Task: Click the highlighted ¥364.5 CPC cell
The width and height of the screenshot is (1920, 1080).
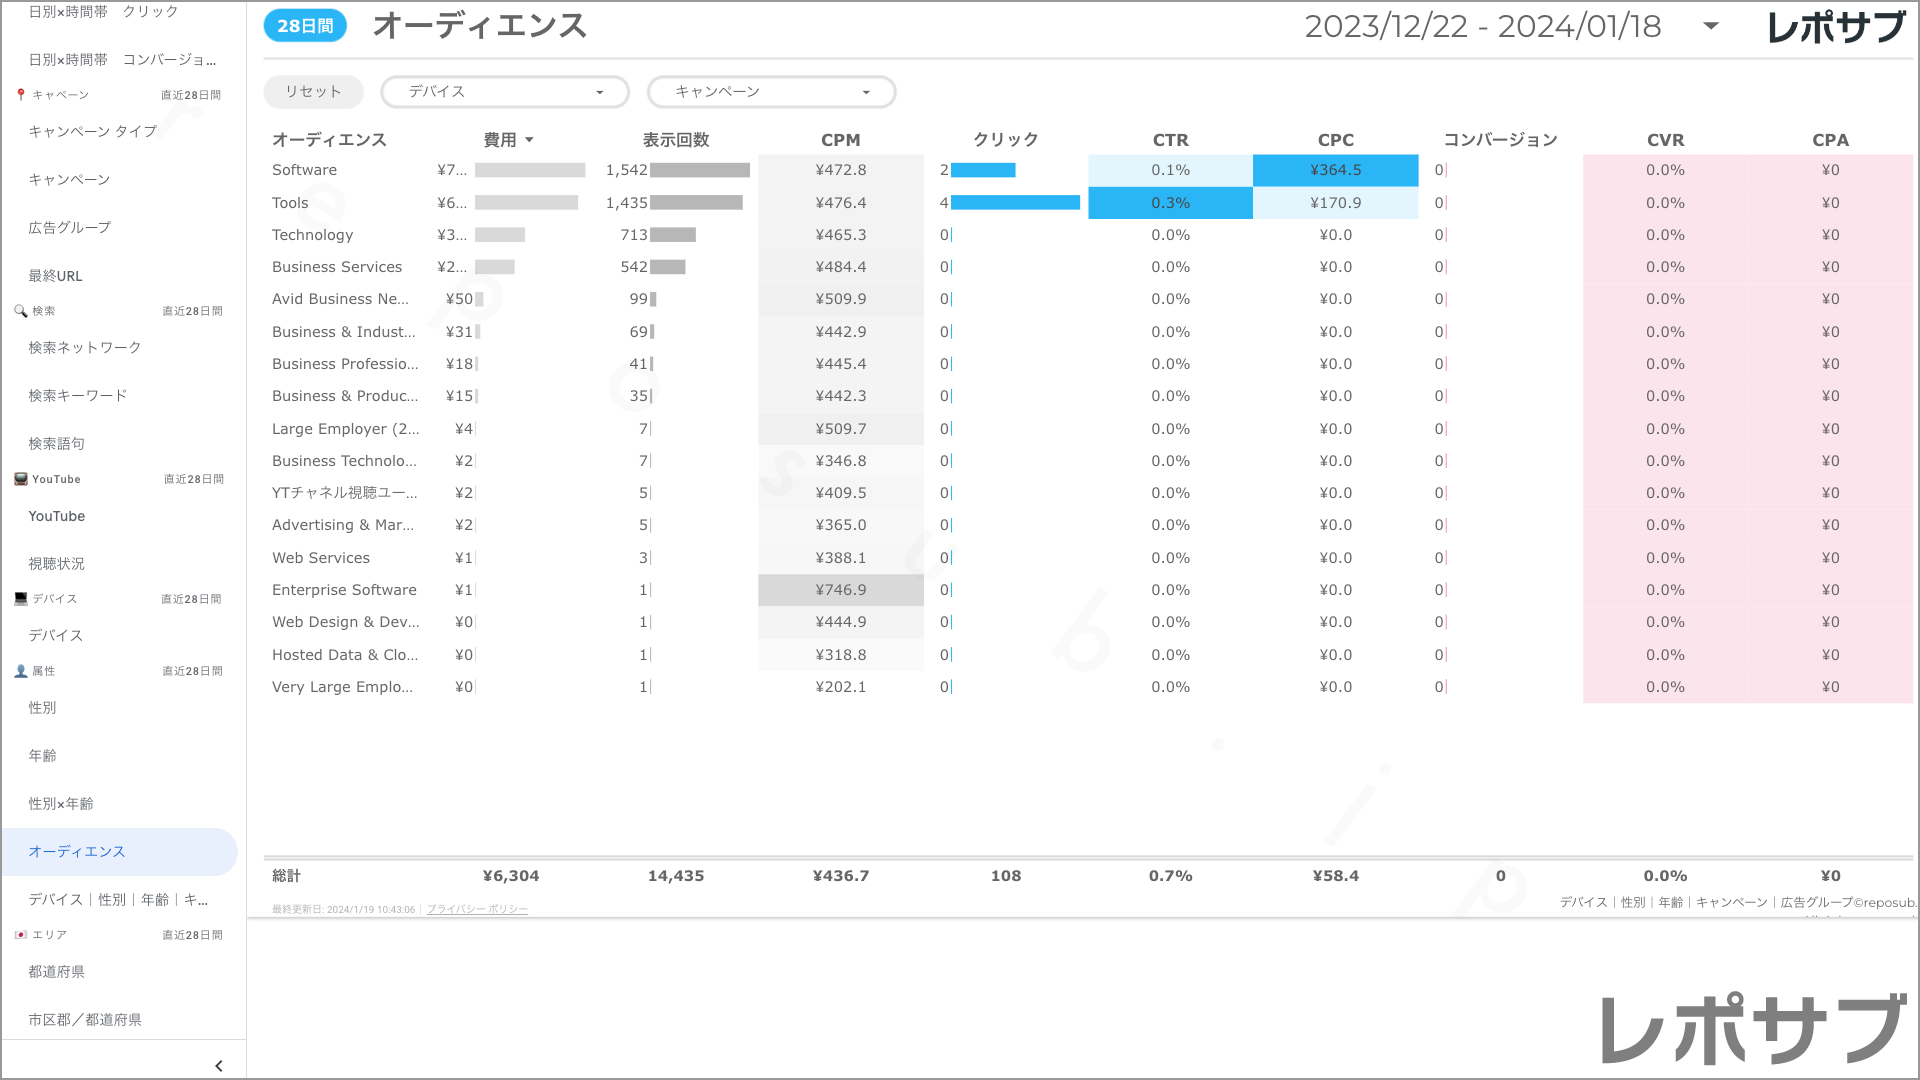Action: [1335, 170]
